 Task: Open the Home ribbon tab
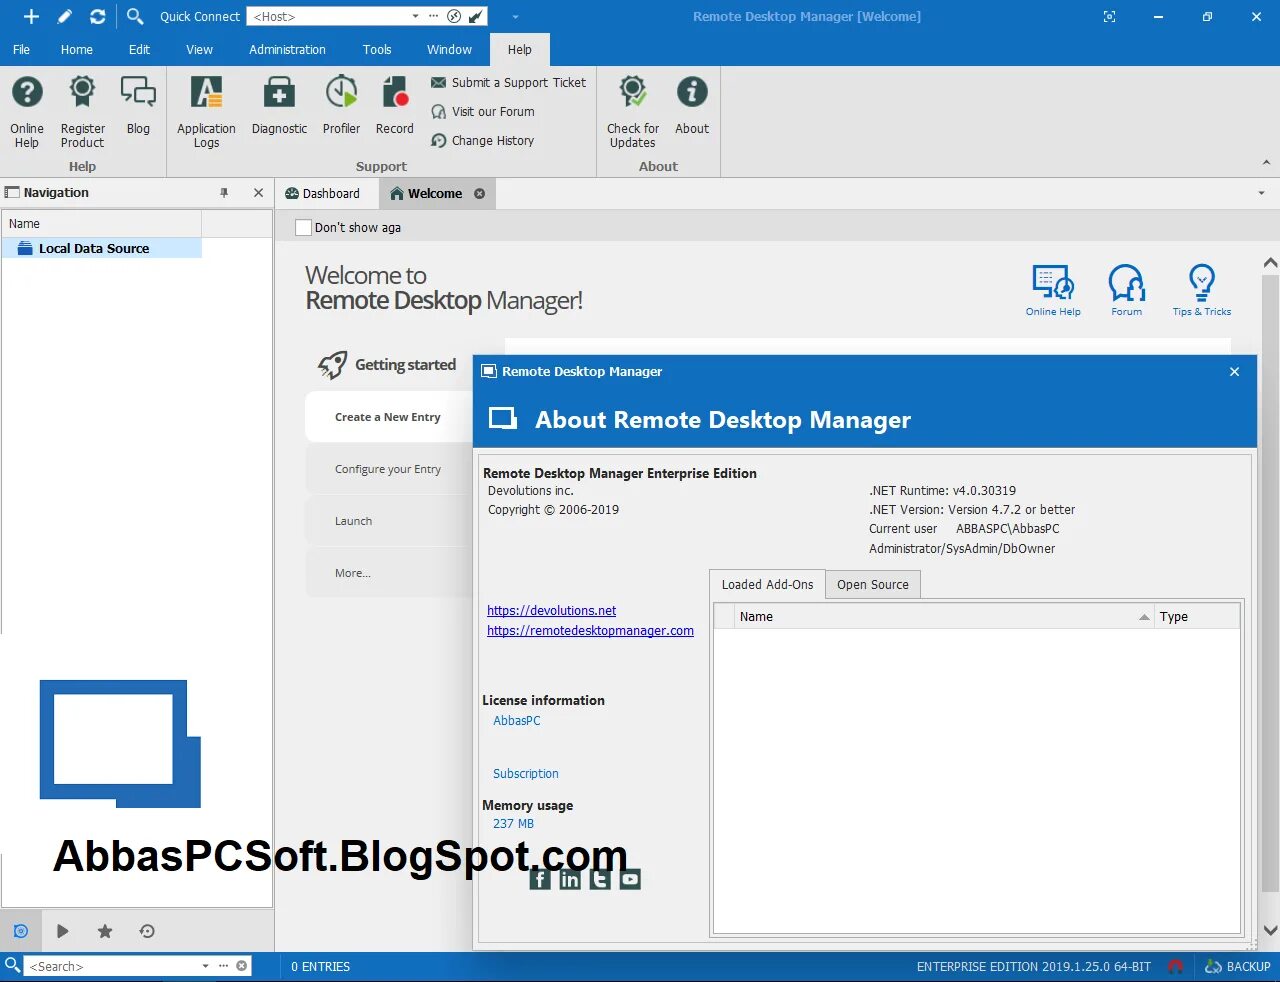[77, 49]
